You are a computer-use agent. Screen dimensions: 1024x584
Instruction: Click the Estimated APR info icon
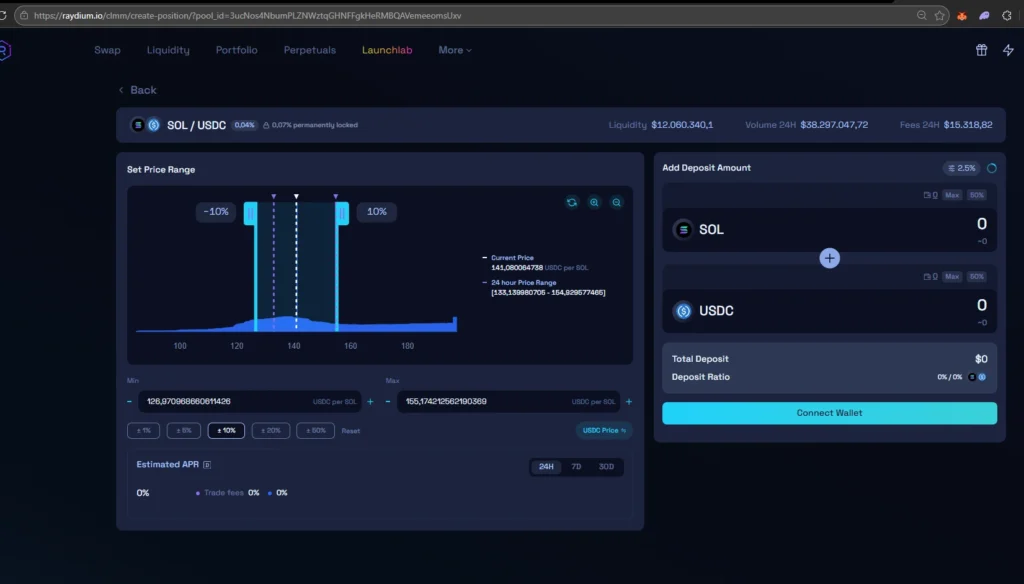(x=207, y=465)
